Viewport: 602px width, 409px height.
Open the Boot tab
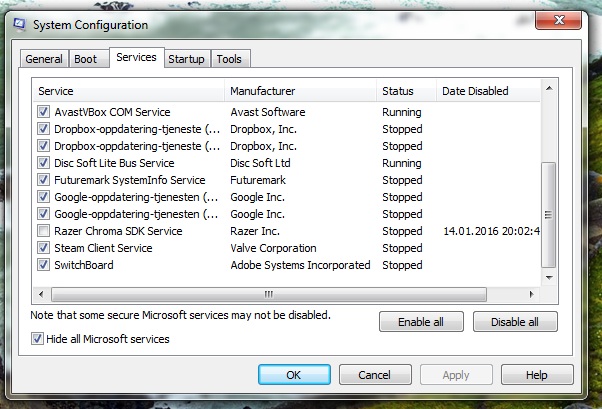[86, 59]
